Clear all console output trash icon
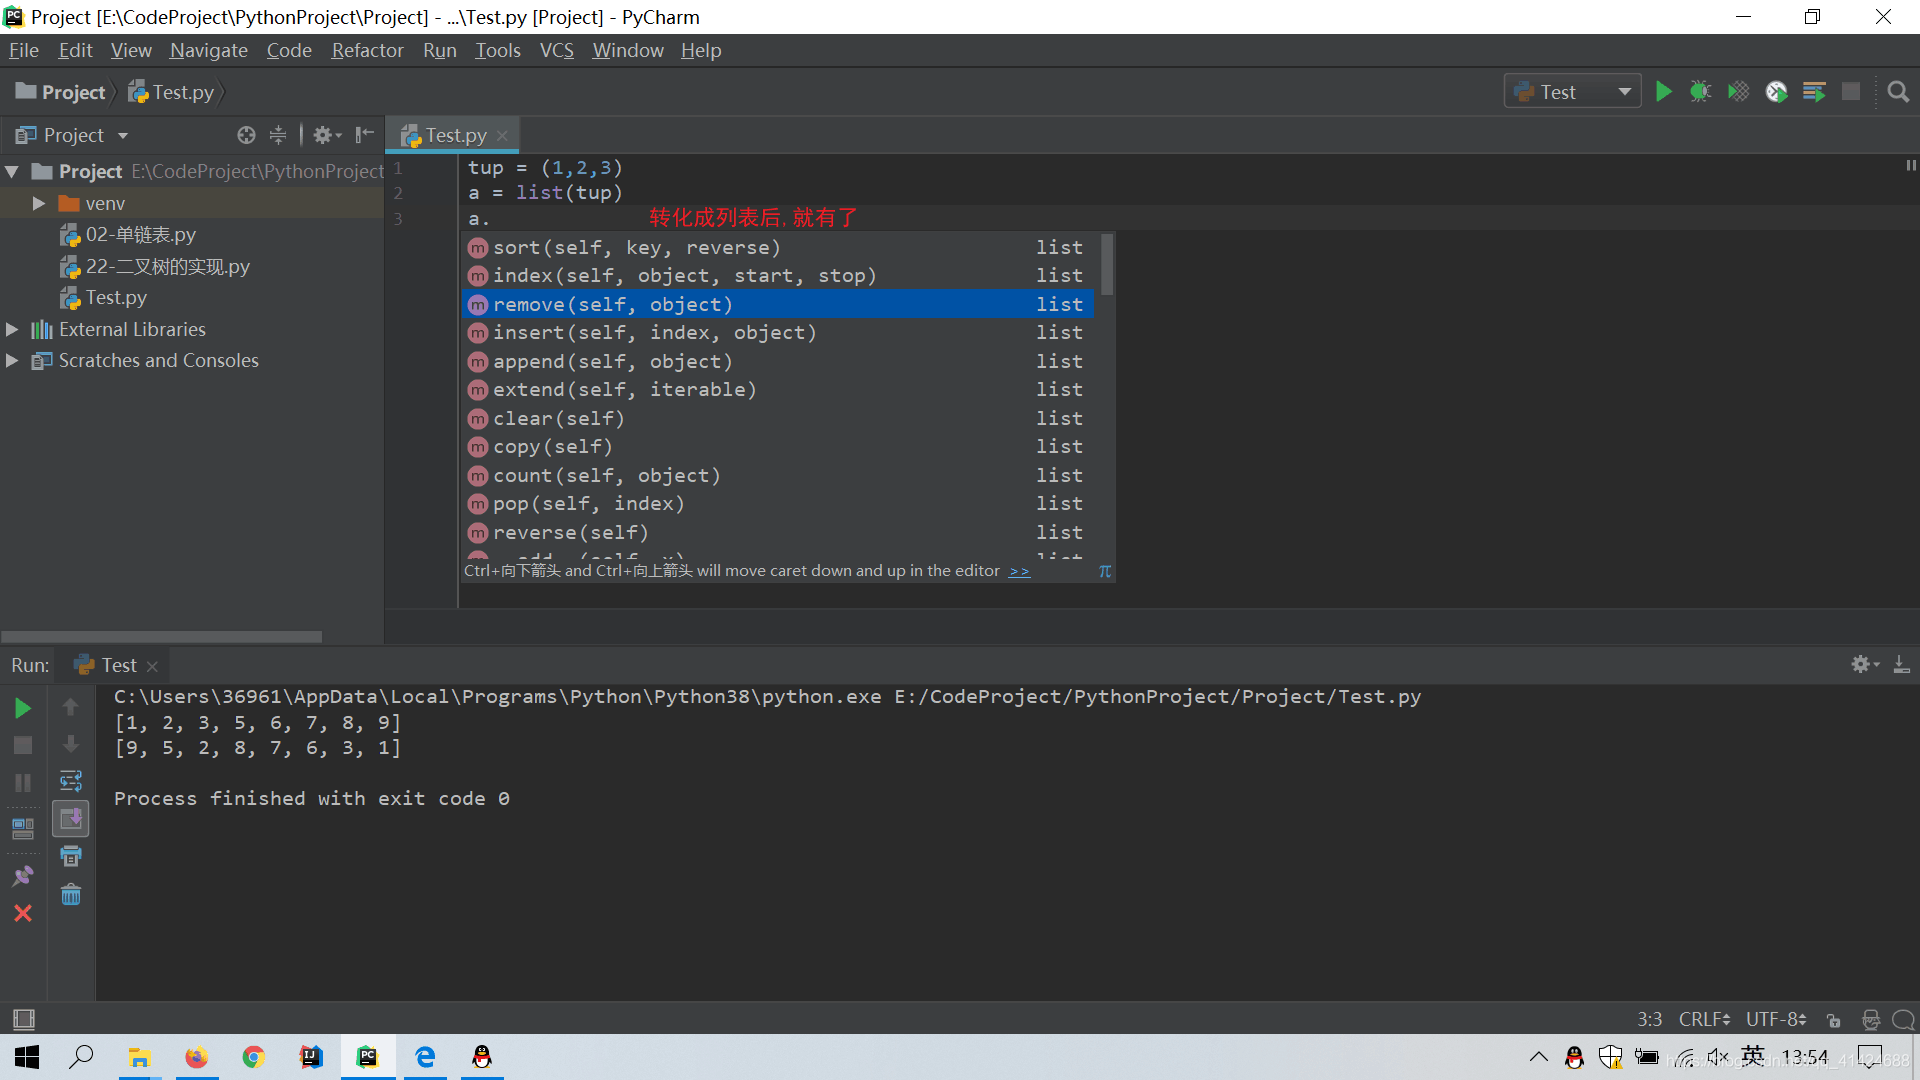 pos(70,895)
